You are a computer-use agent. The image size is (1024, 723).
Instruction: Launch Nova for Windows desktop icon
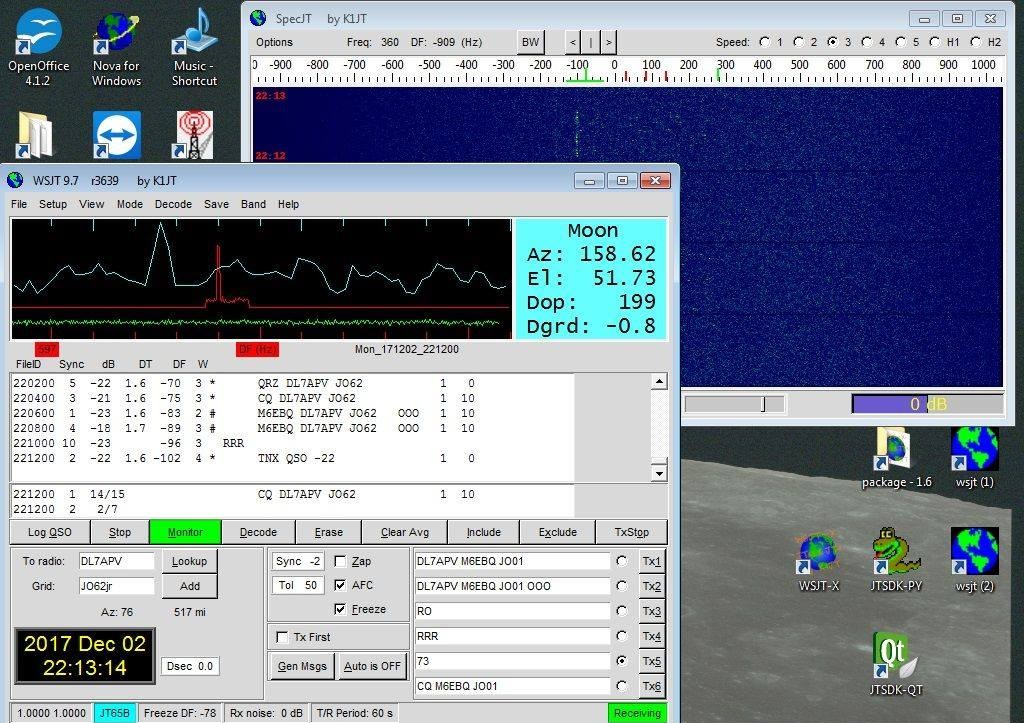116,47
